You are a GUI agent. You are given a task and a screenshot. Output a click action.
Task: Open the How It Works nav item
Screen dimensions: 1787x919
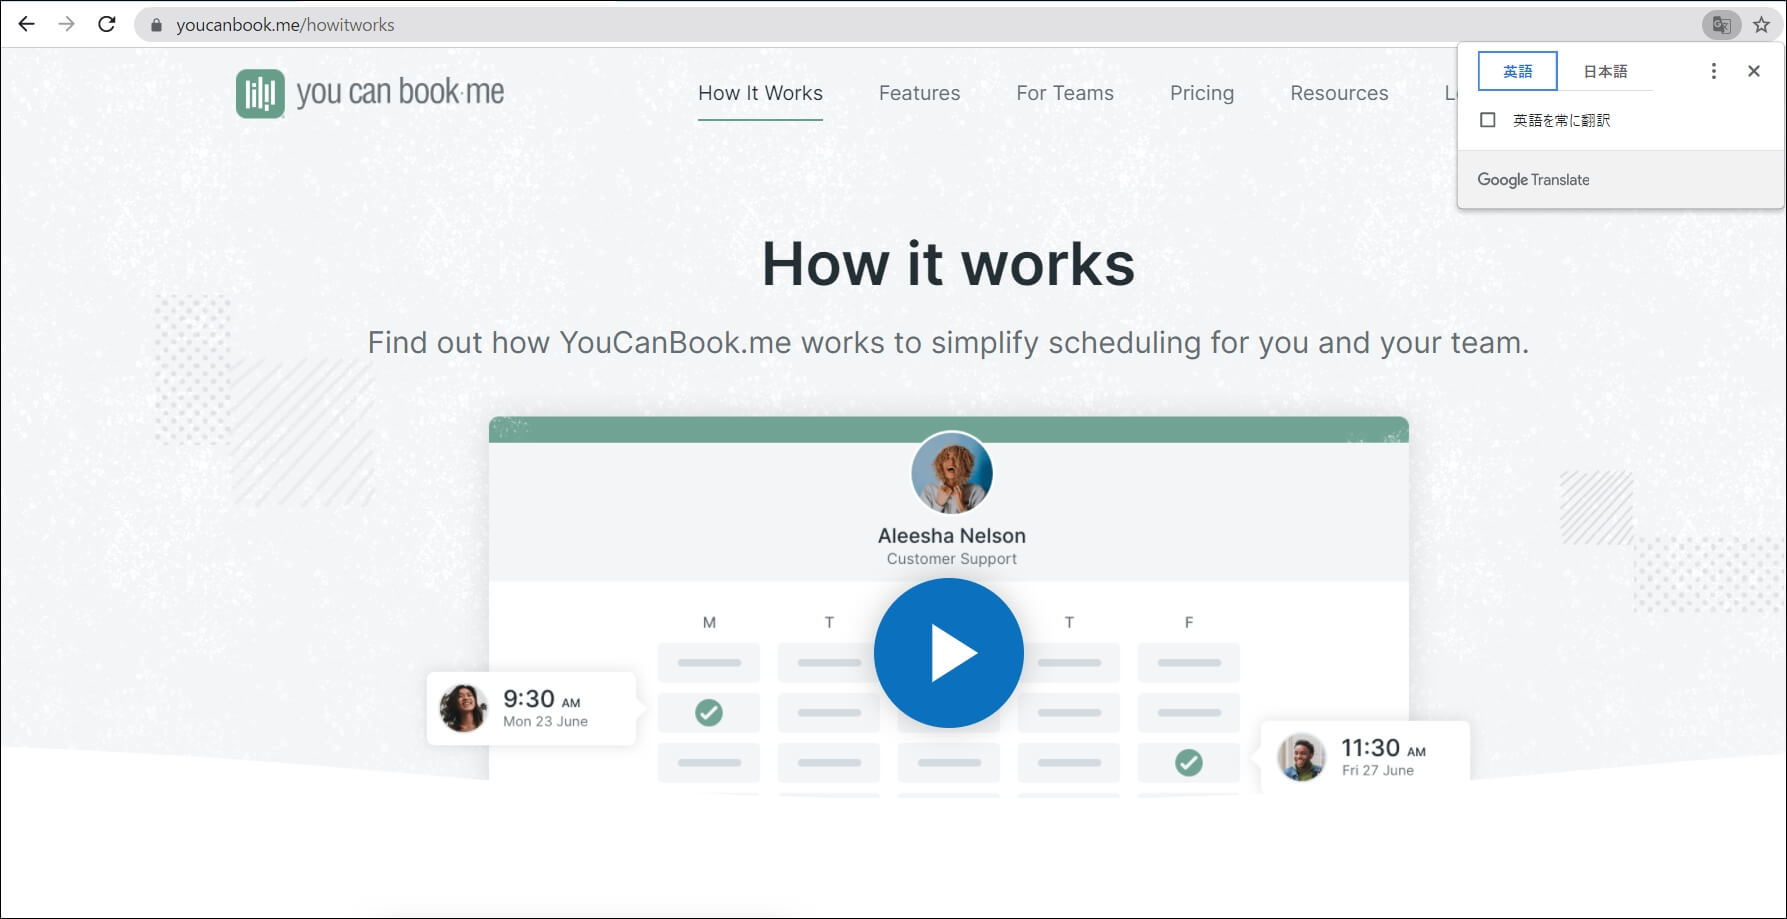[760, 93]
